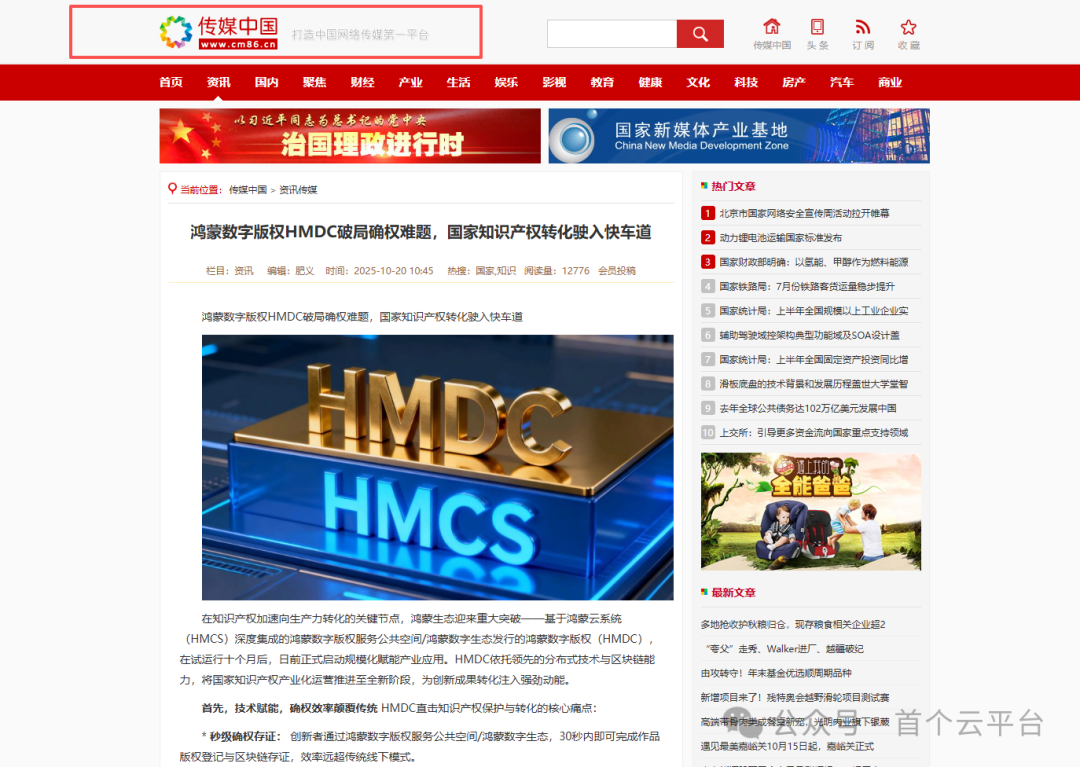1080x767 pixels.
Task: Open the 国家新媒体产业基地 banner
Action: 739,136
